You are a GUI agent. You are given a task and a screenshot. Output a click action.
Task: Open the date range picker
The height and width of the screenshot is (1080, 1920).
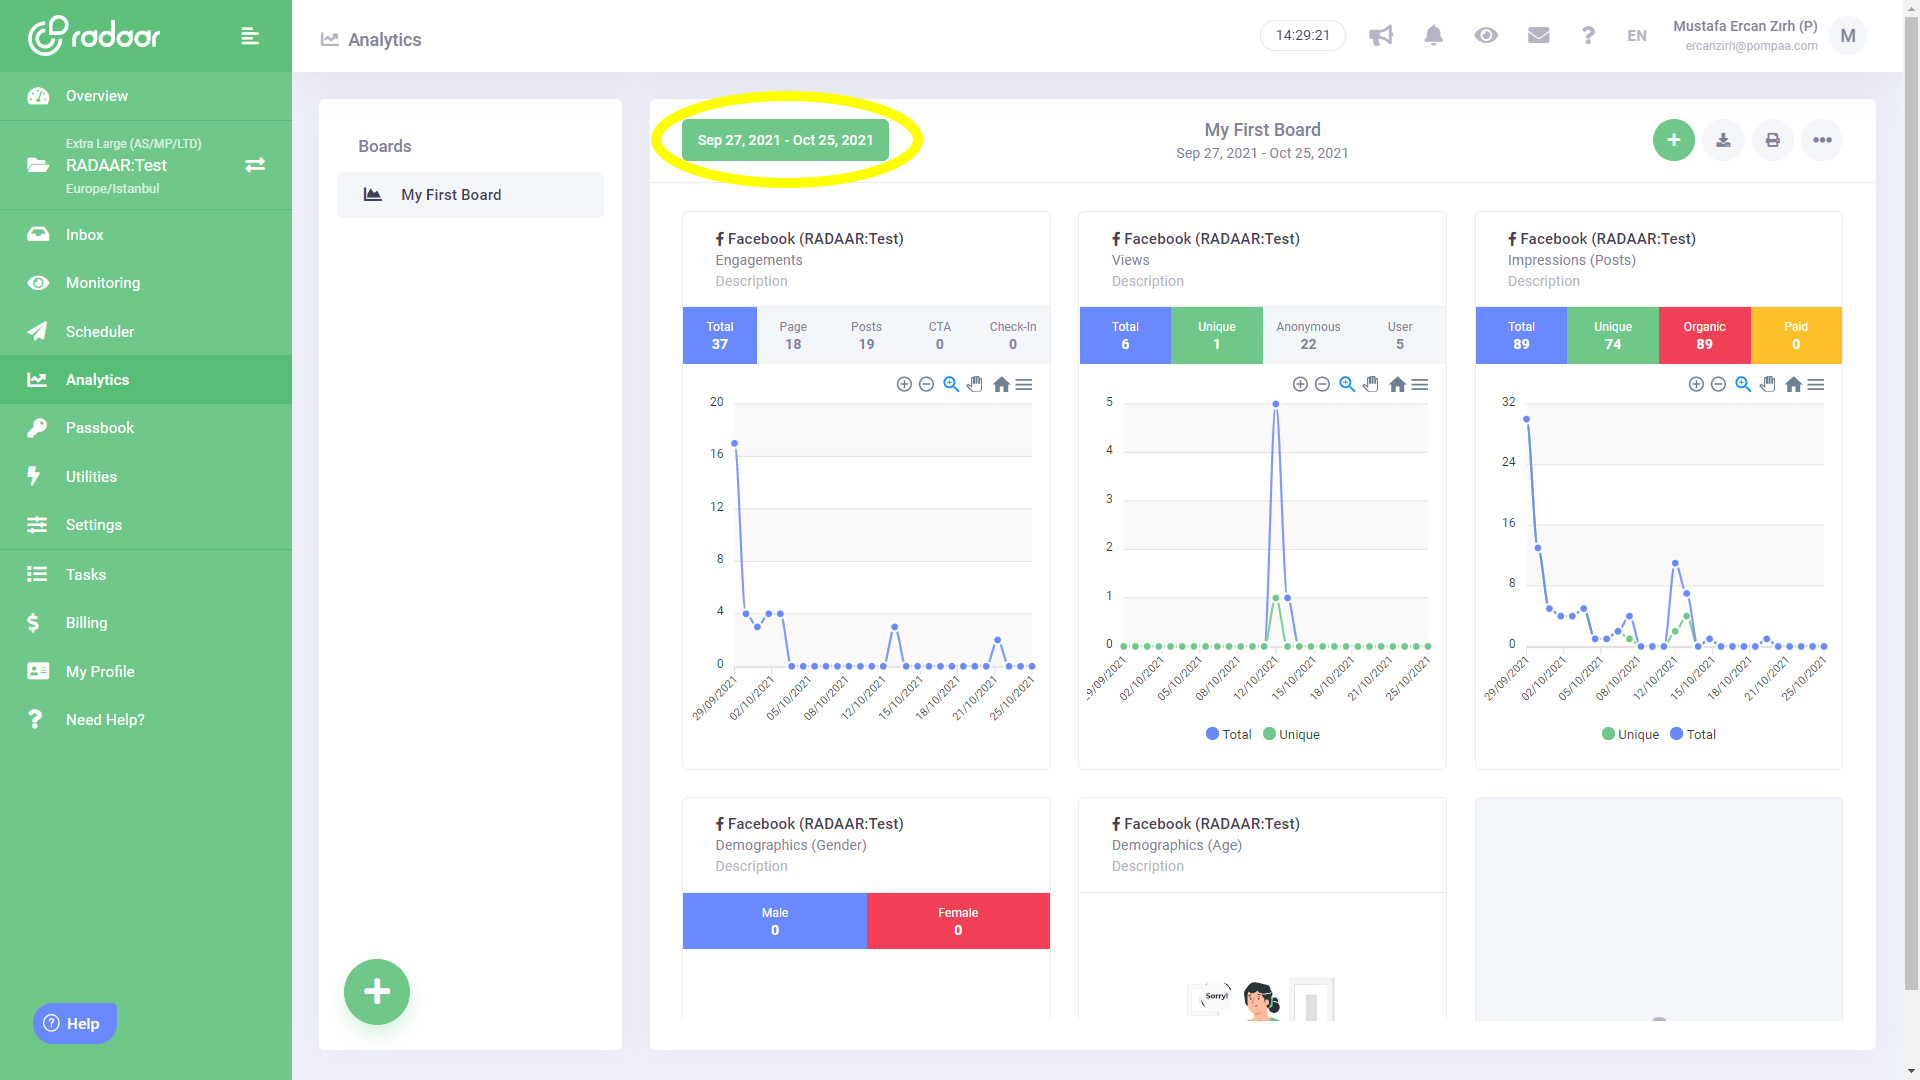click(x=785, y=140)
